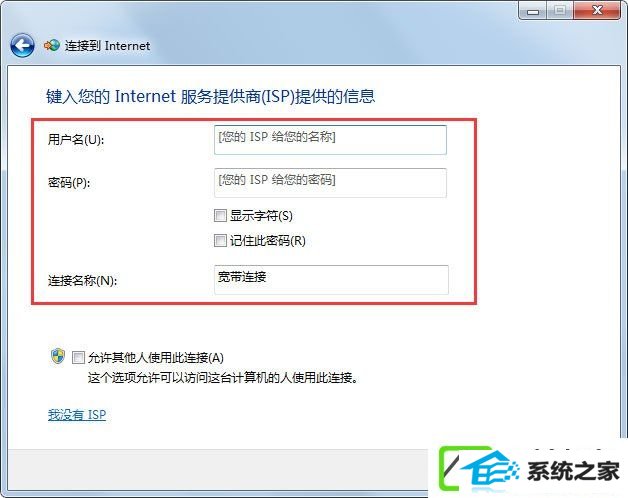The image size is (628, 498).
Task: Click the 用户名(U): label
Action: coord(76,140)
